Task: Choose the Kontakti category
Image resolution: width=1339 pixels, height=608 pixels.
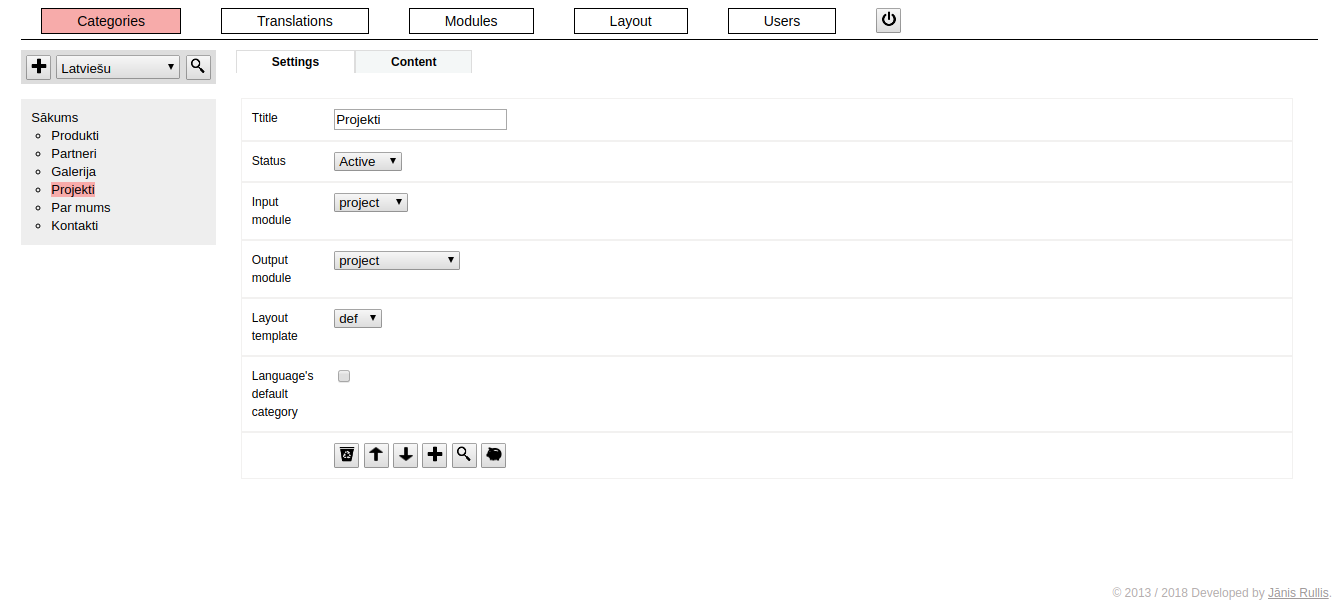Action: pos(75,225)
